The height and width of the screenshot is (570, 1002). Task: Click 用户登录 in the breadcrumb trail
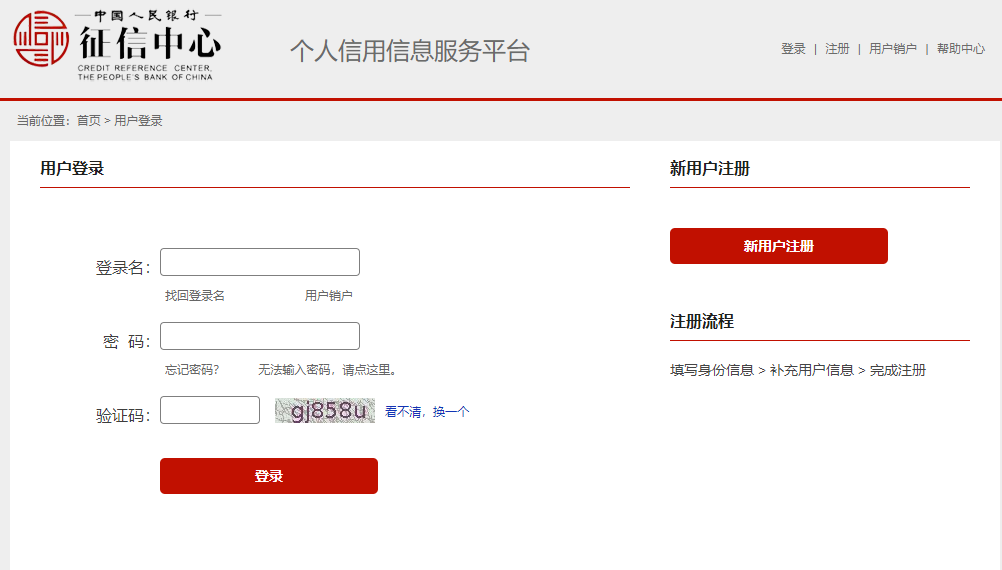(x=138, y=121)
